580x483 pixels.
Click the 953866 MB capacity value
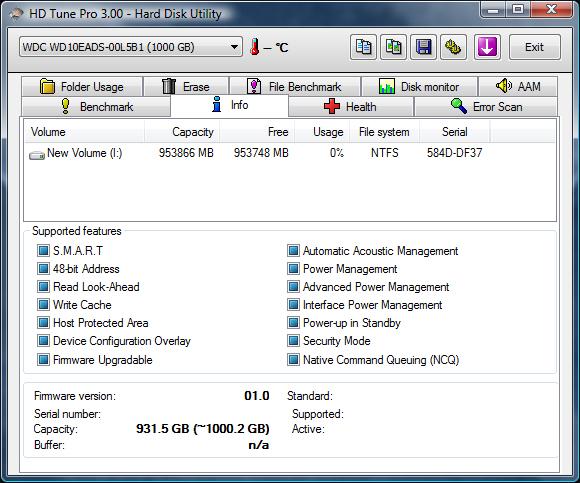point(186,153)
